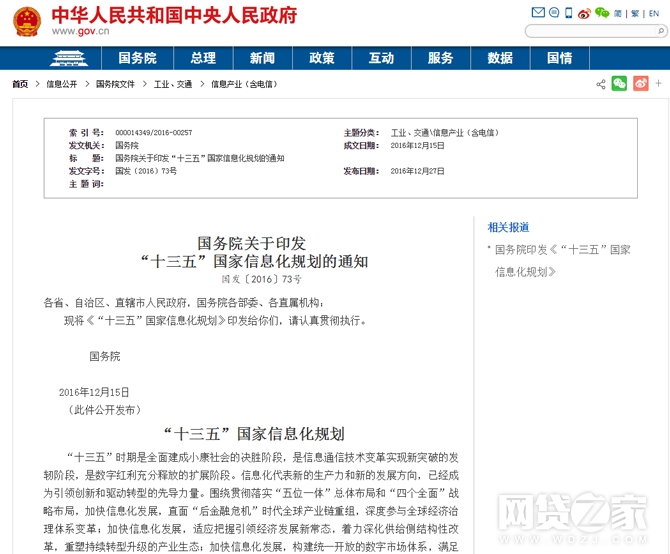Open the Weibo icon in top header
670x554 pixels.
(585, 13)
